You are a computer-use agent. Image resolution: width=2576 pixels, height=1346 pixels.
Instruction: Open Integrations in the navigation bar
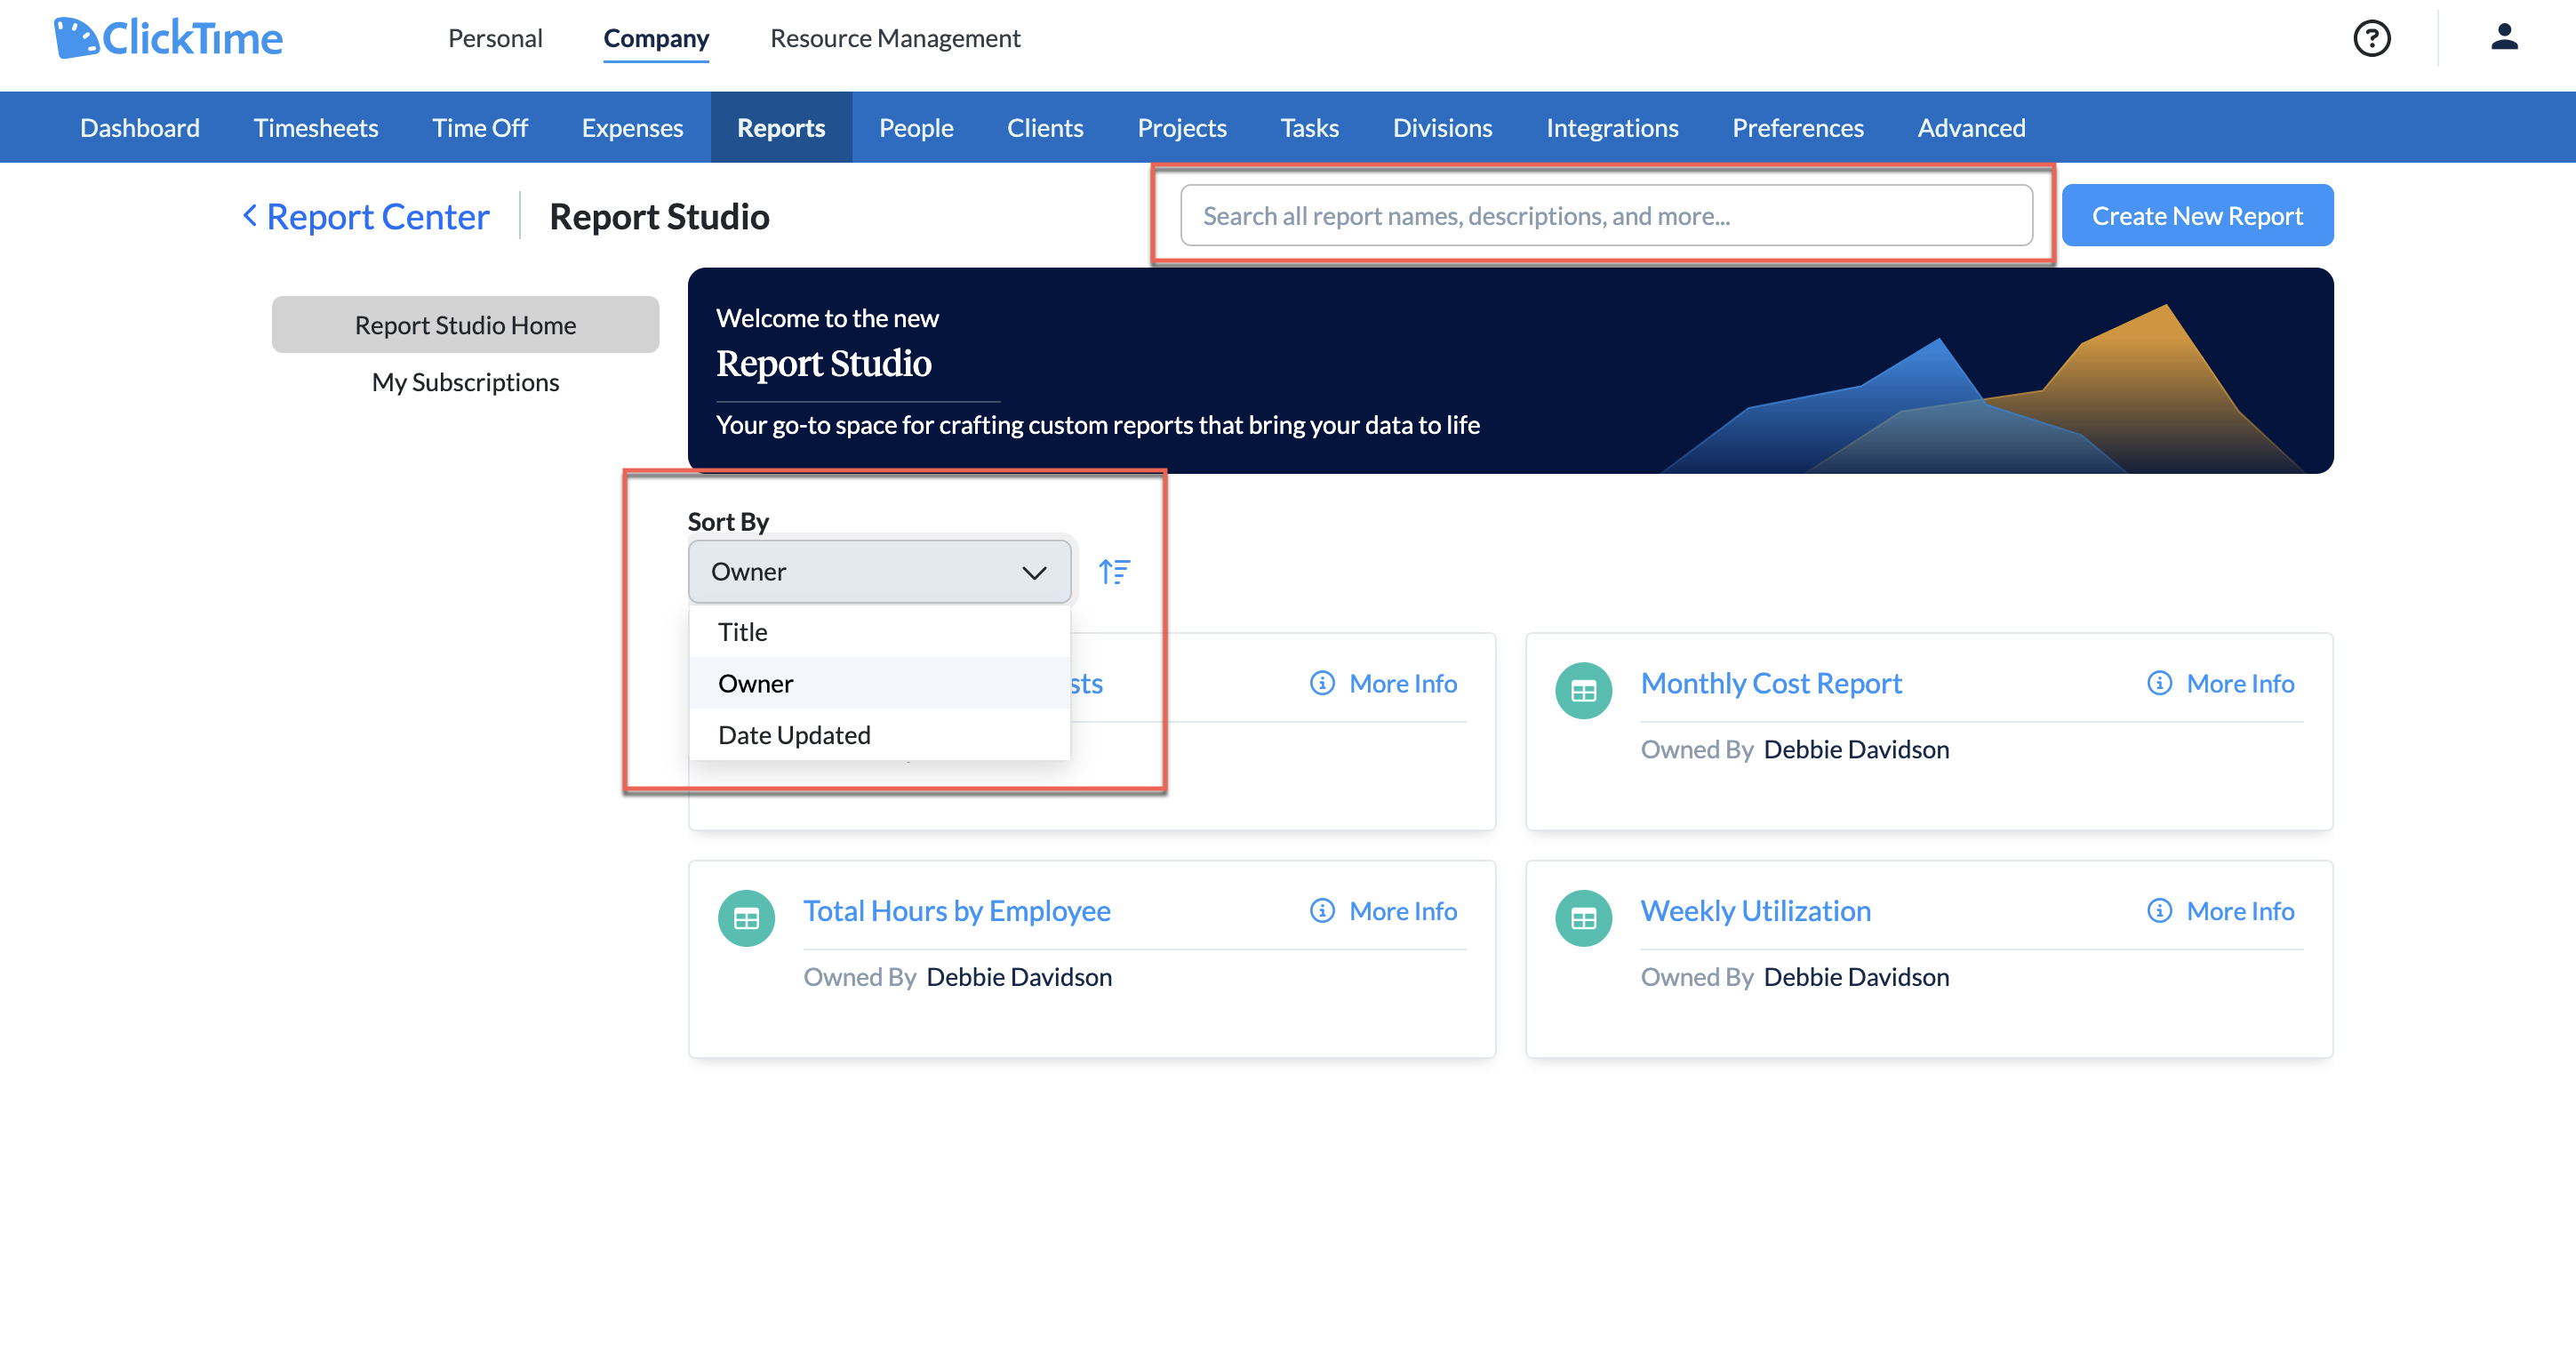tap(1612, 127)
